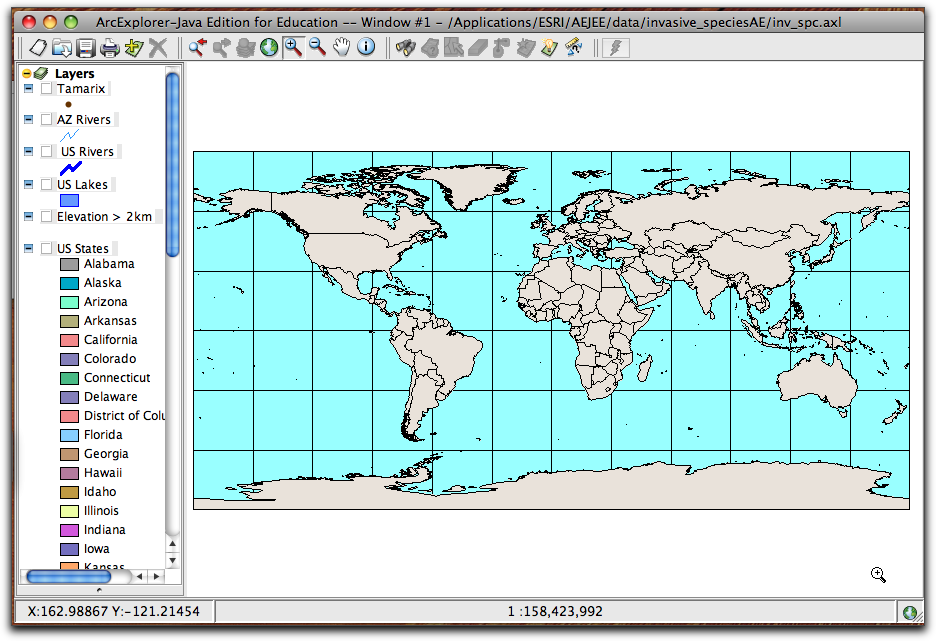This screenshot has width=936, height=641.
Task: Collapse the AZ Rivers legend
Action: pos(28,120)
